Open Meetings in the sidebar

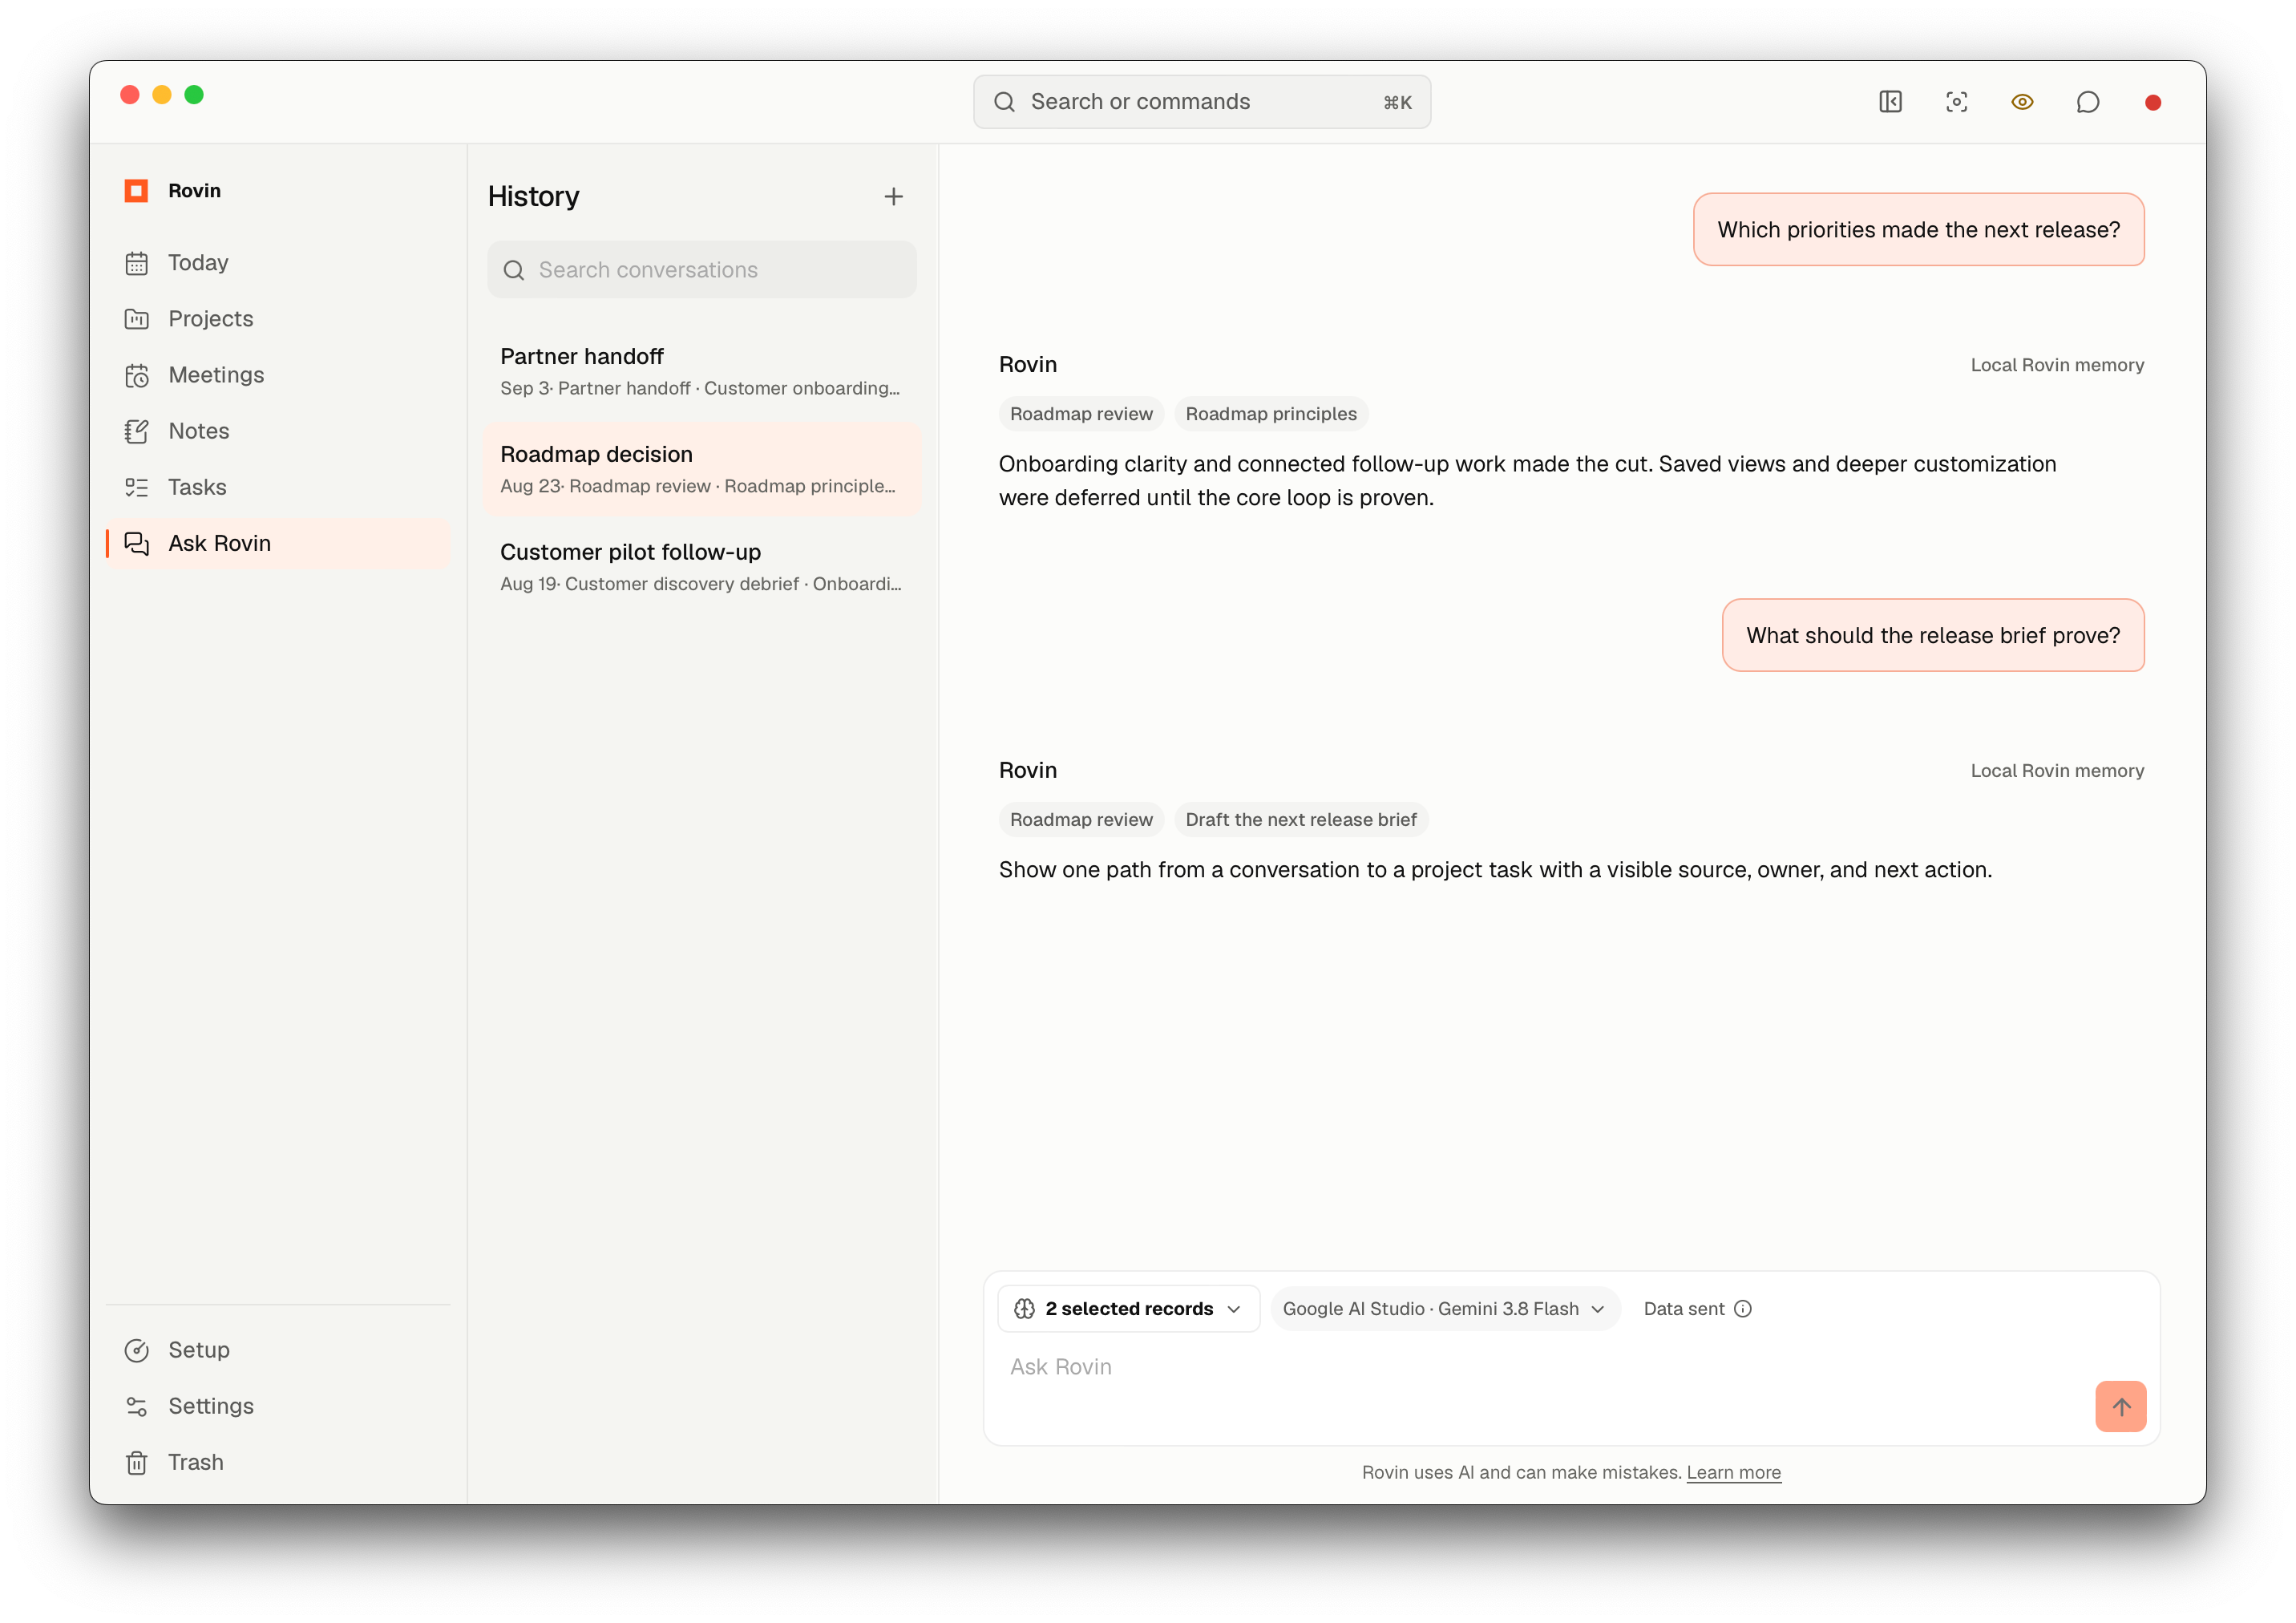pos(278,375)
